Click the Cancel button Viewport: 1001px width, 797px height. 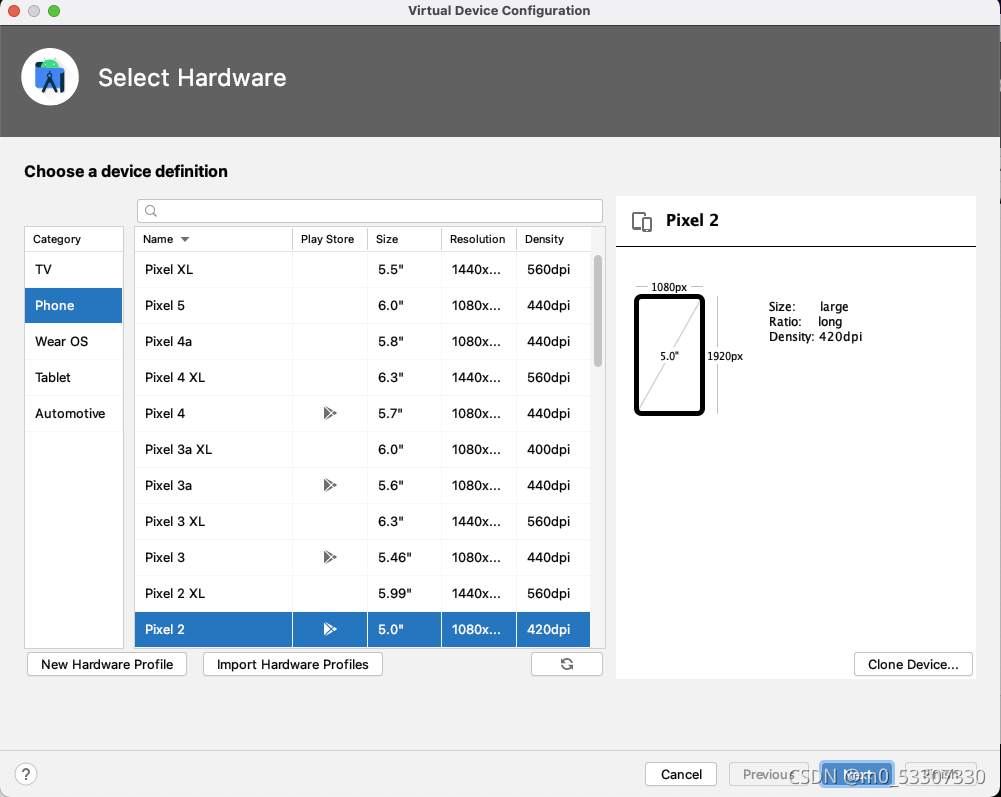(681, 774)
